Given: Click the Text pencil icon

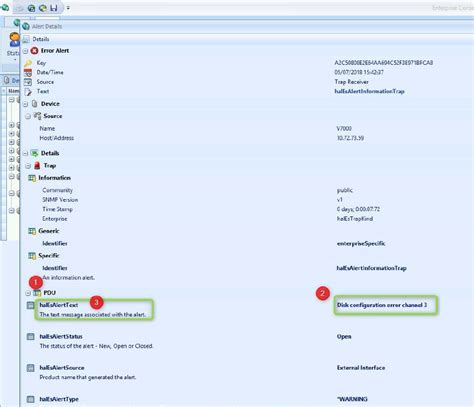Looking at the screenshot, I should tap(28, 91).
